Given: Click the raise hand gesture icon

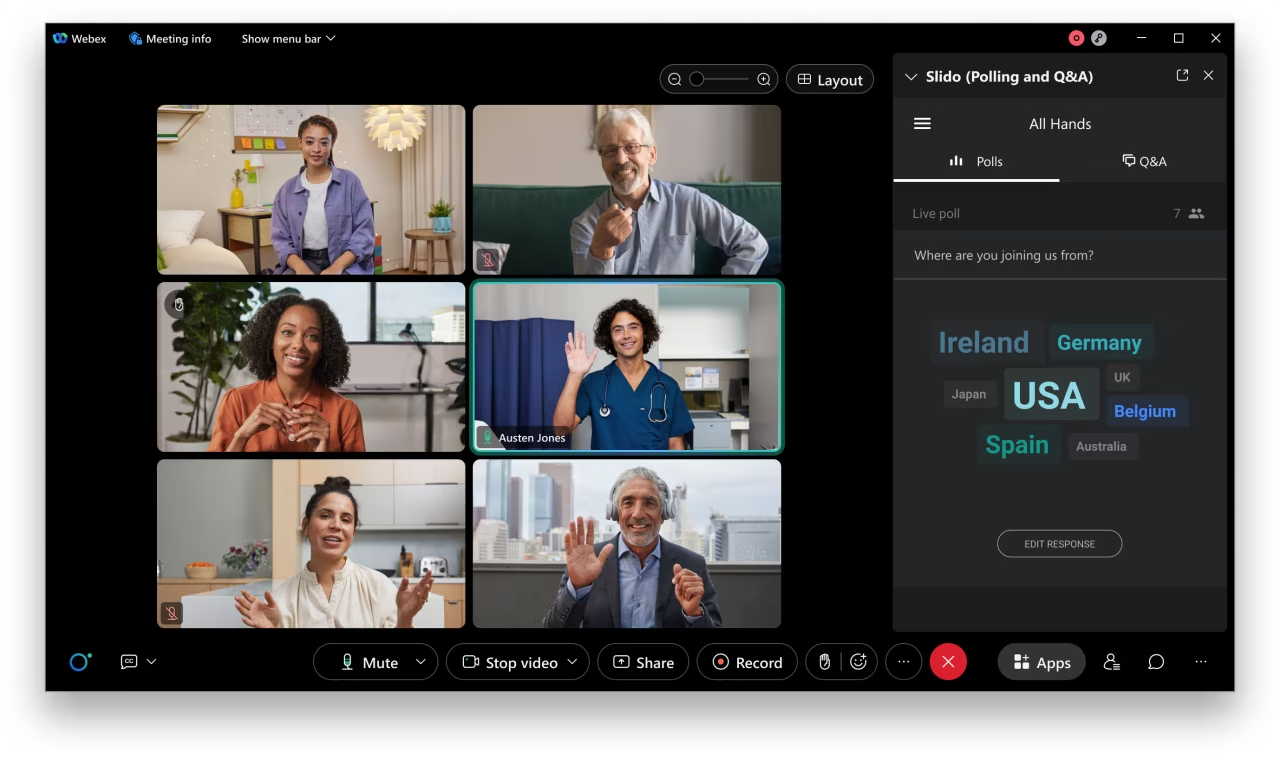Looking at the screenshot, I should coord(824,662).
